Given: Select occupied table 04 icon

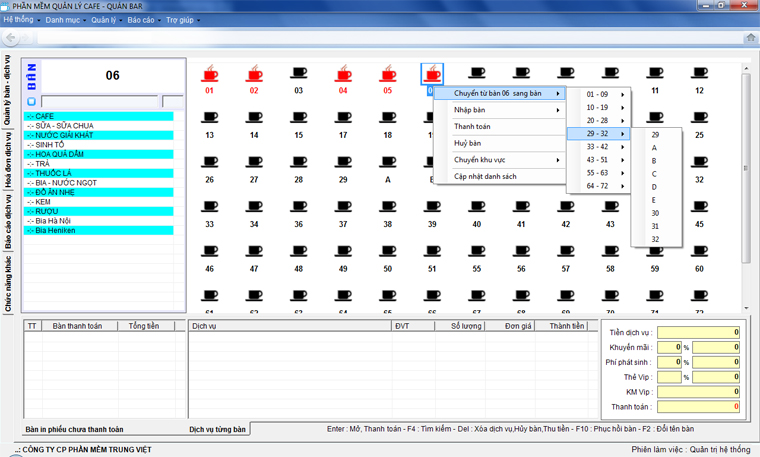Looking at the screenshot, I should pyautogui.click(x=343, y=73).
